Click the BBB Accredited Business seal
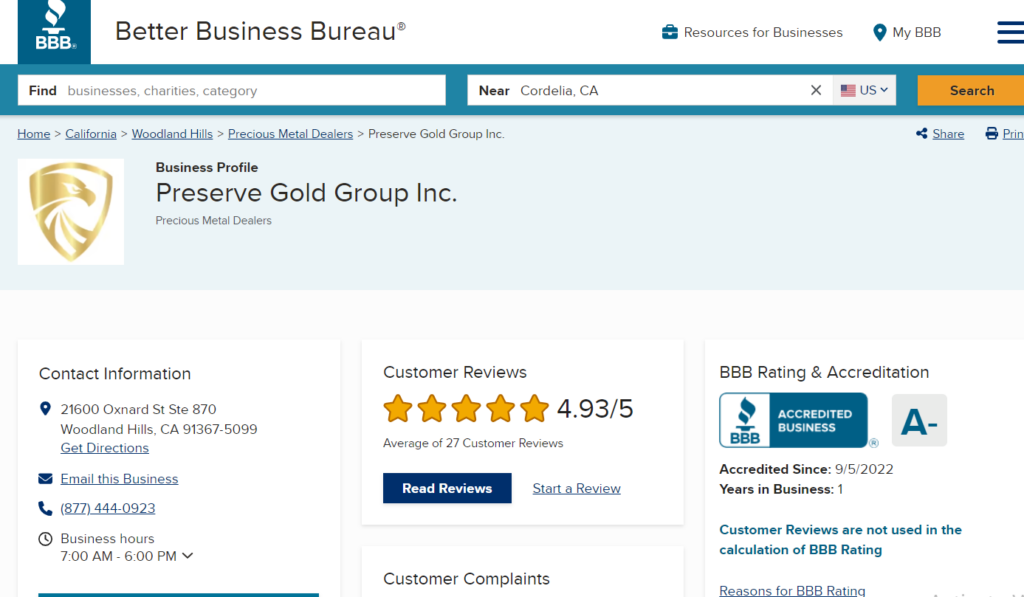The width and height of the screenshot is (1024, 597). coord(793,420)
